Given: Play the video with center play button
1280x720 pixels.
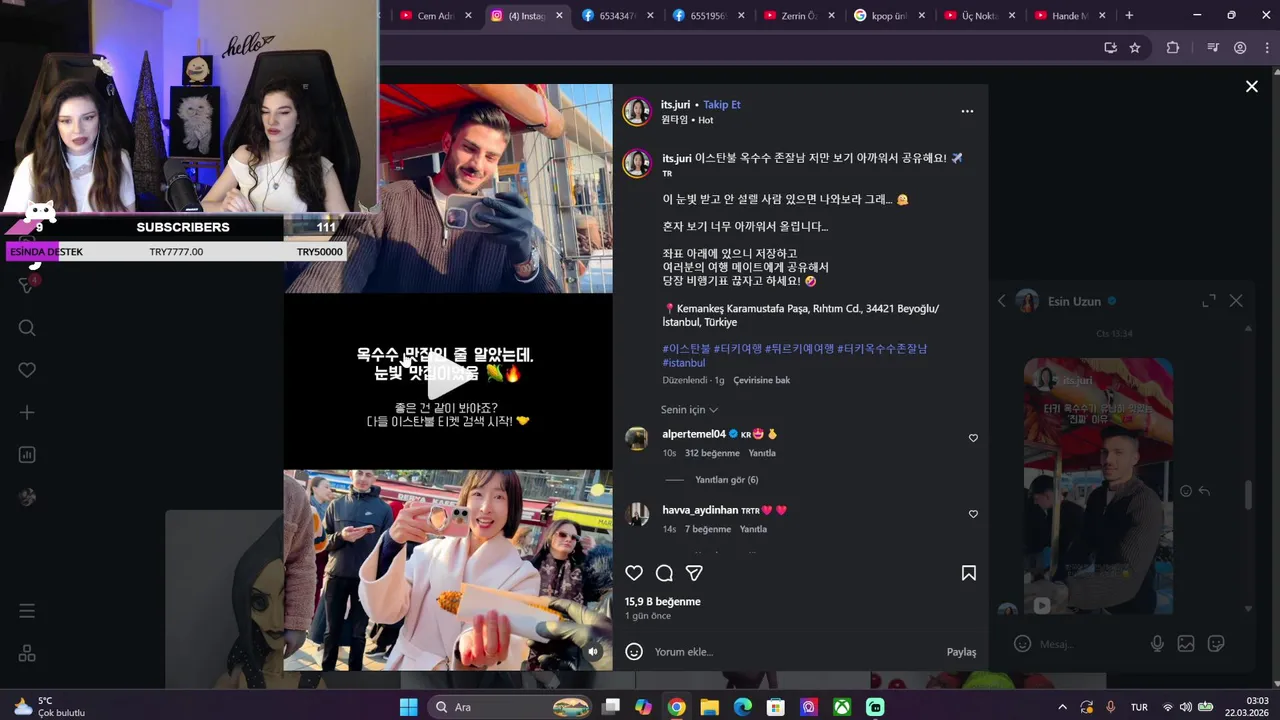Looking at the screenshot, I should 448,376.
